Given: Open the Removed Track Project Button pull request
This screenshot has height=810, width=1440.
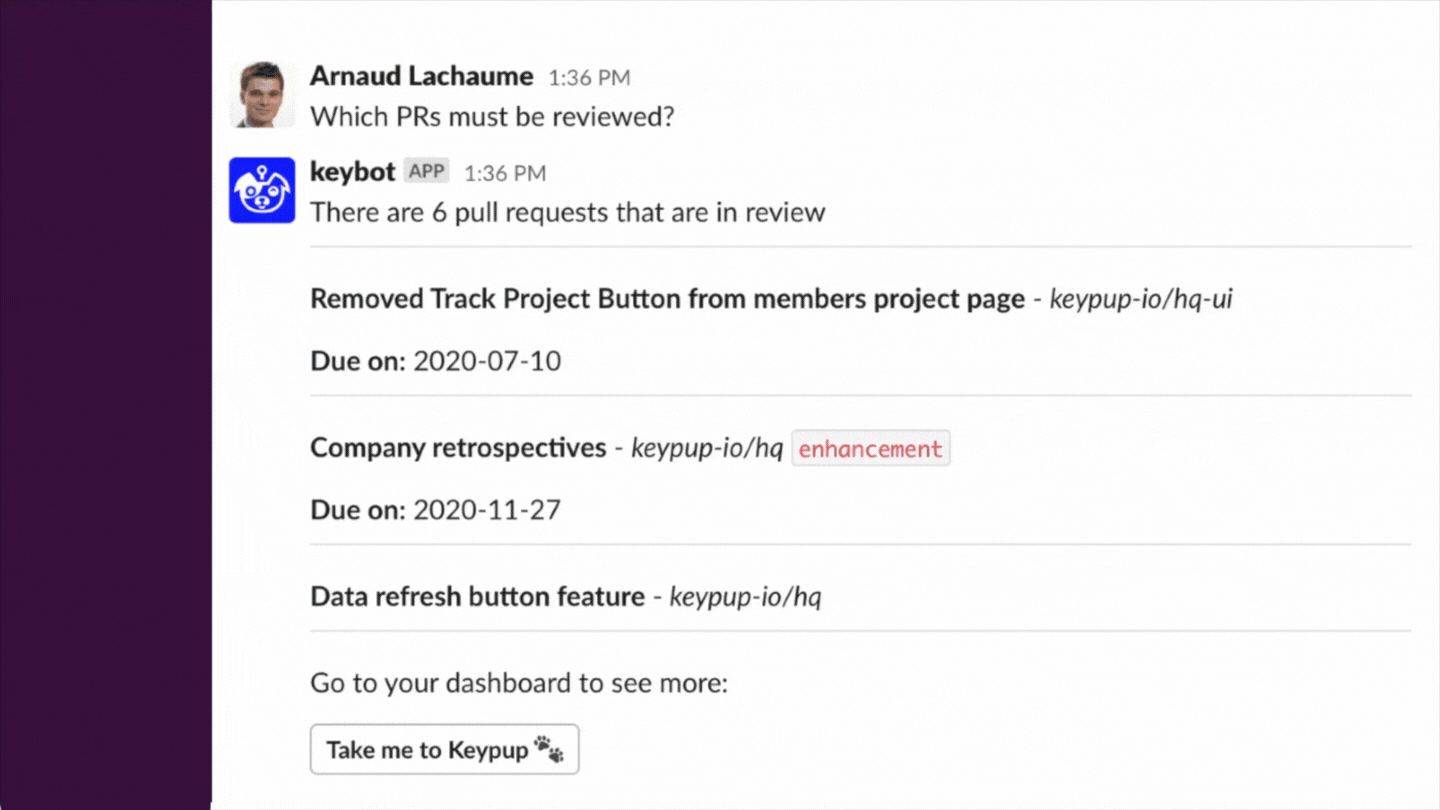Looking at the screenshot, I should coord(667,299).
